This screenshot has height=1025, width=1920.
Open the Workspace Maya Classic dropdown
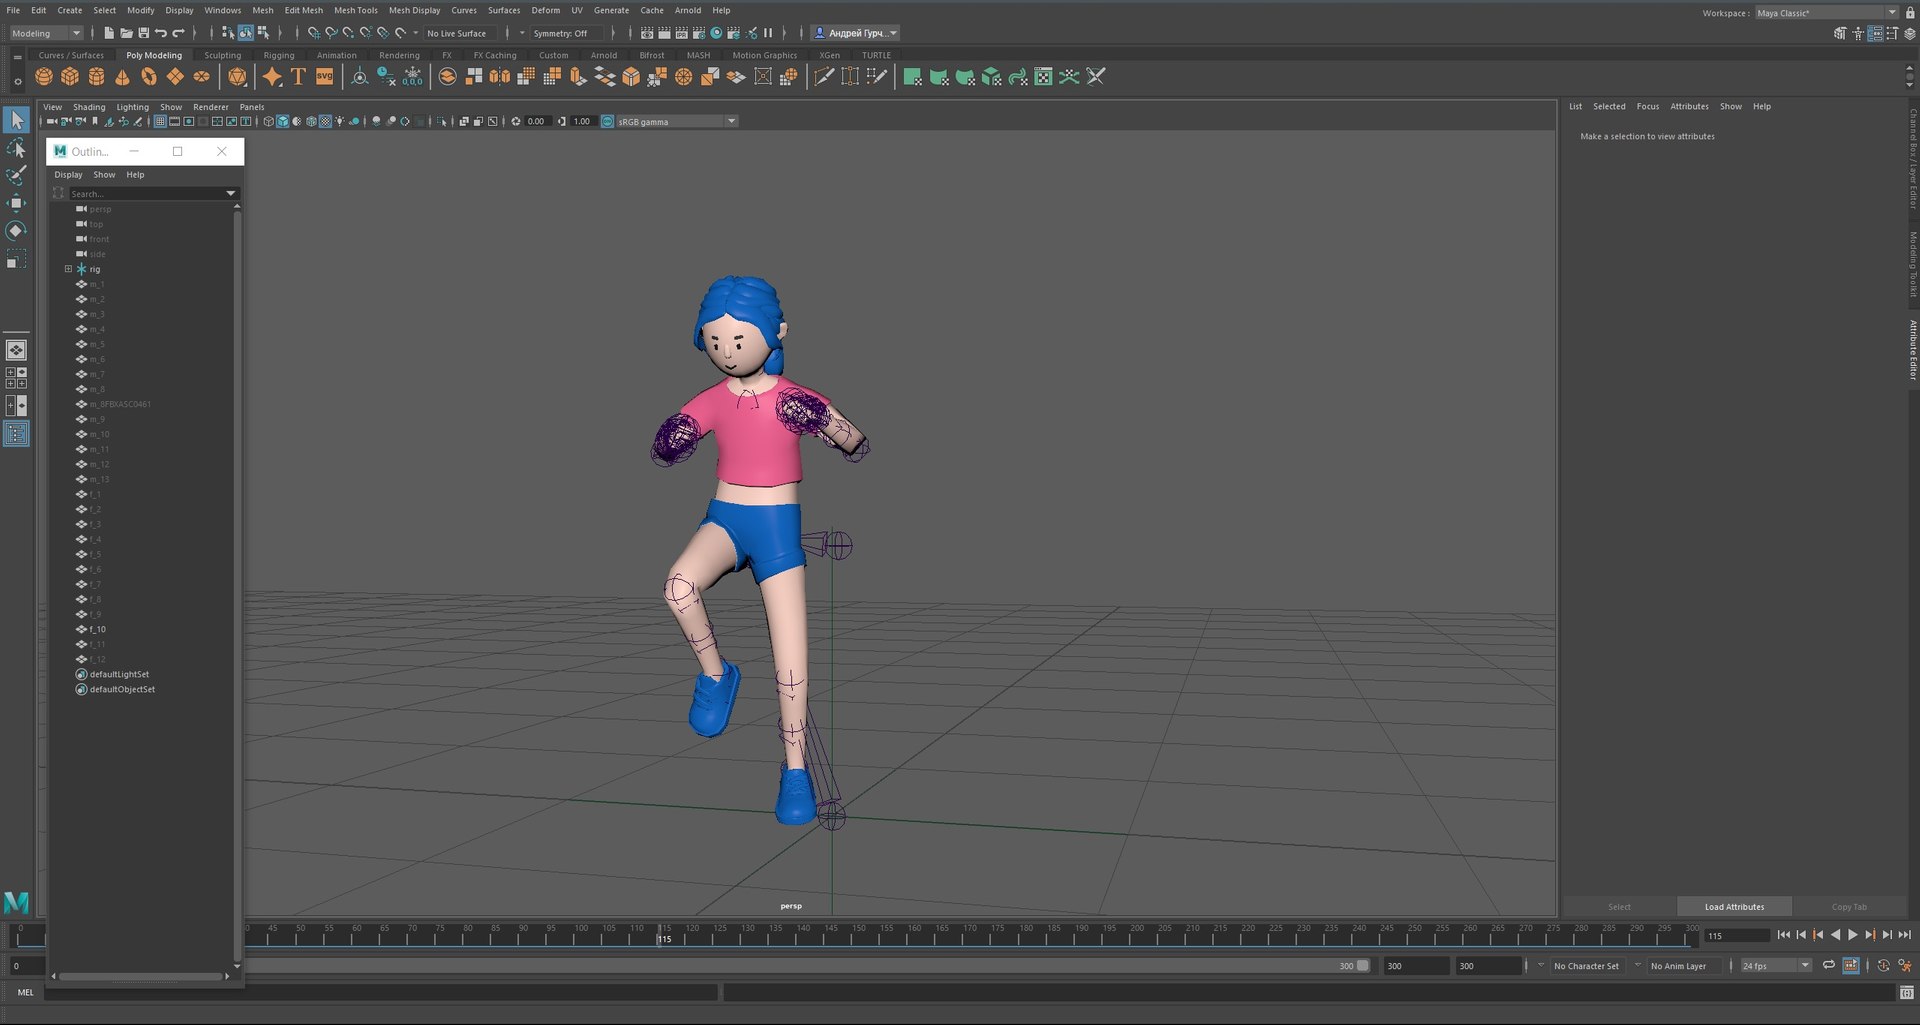coord(1826,13)
